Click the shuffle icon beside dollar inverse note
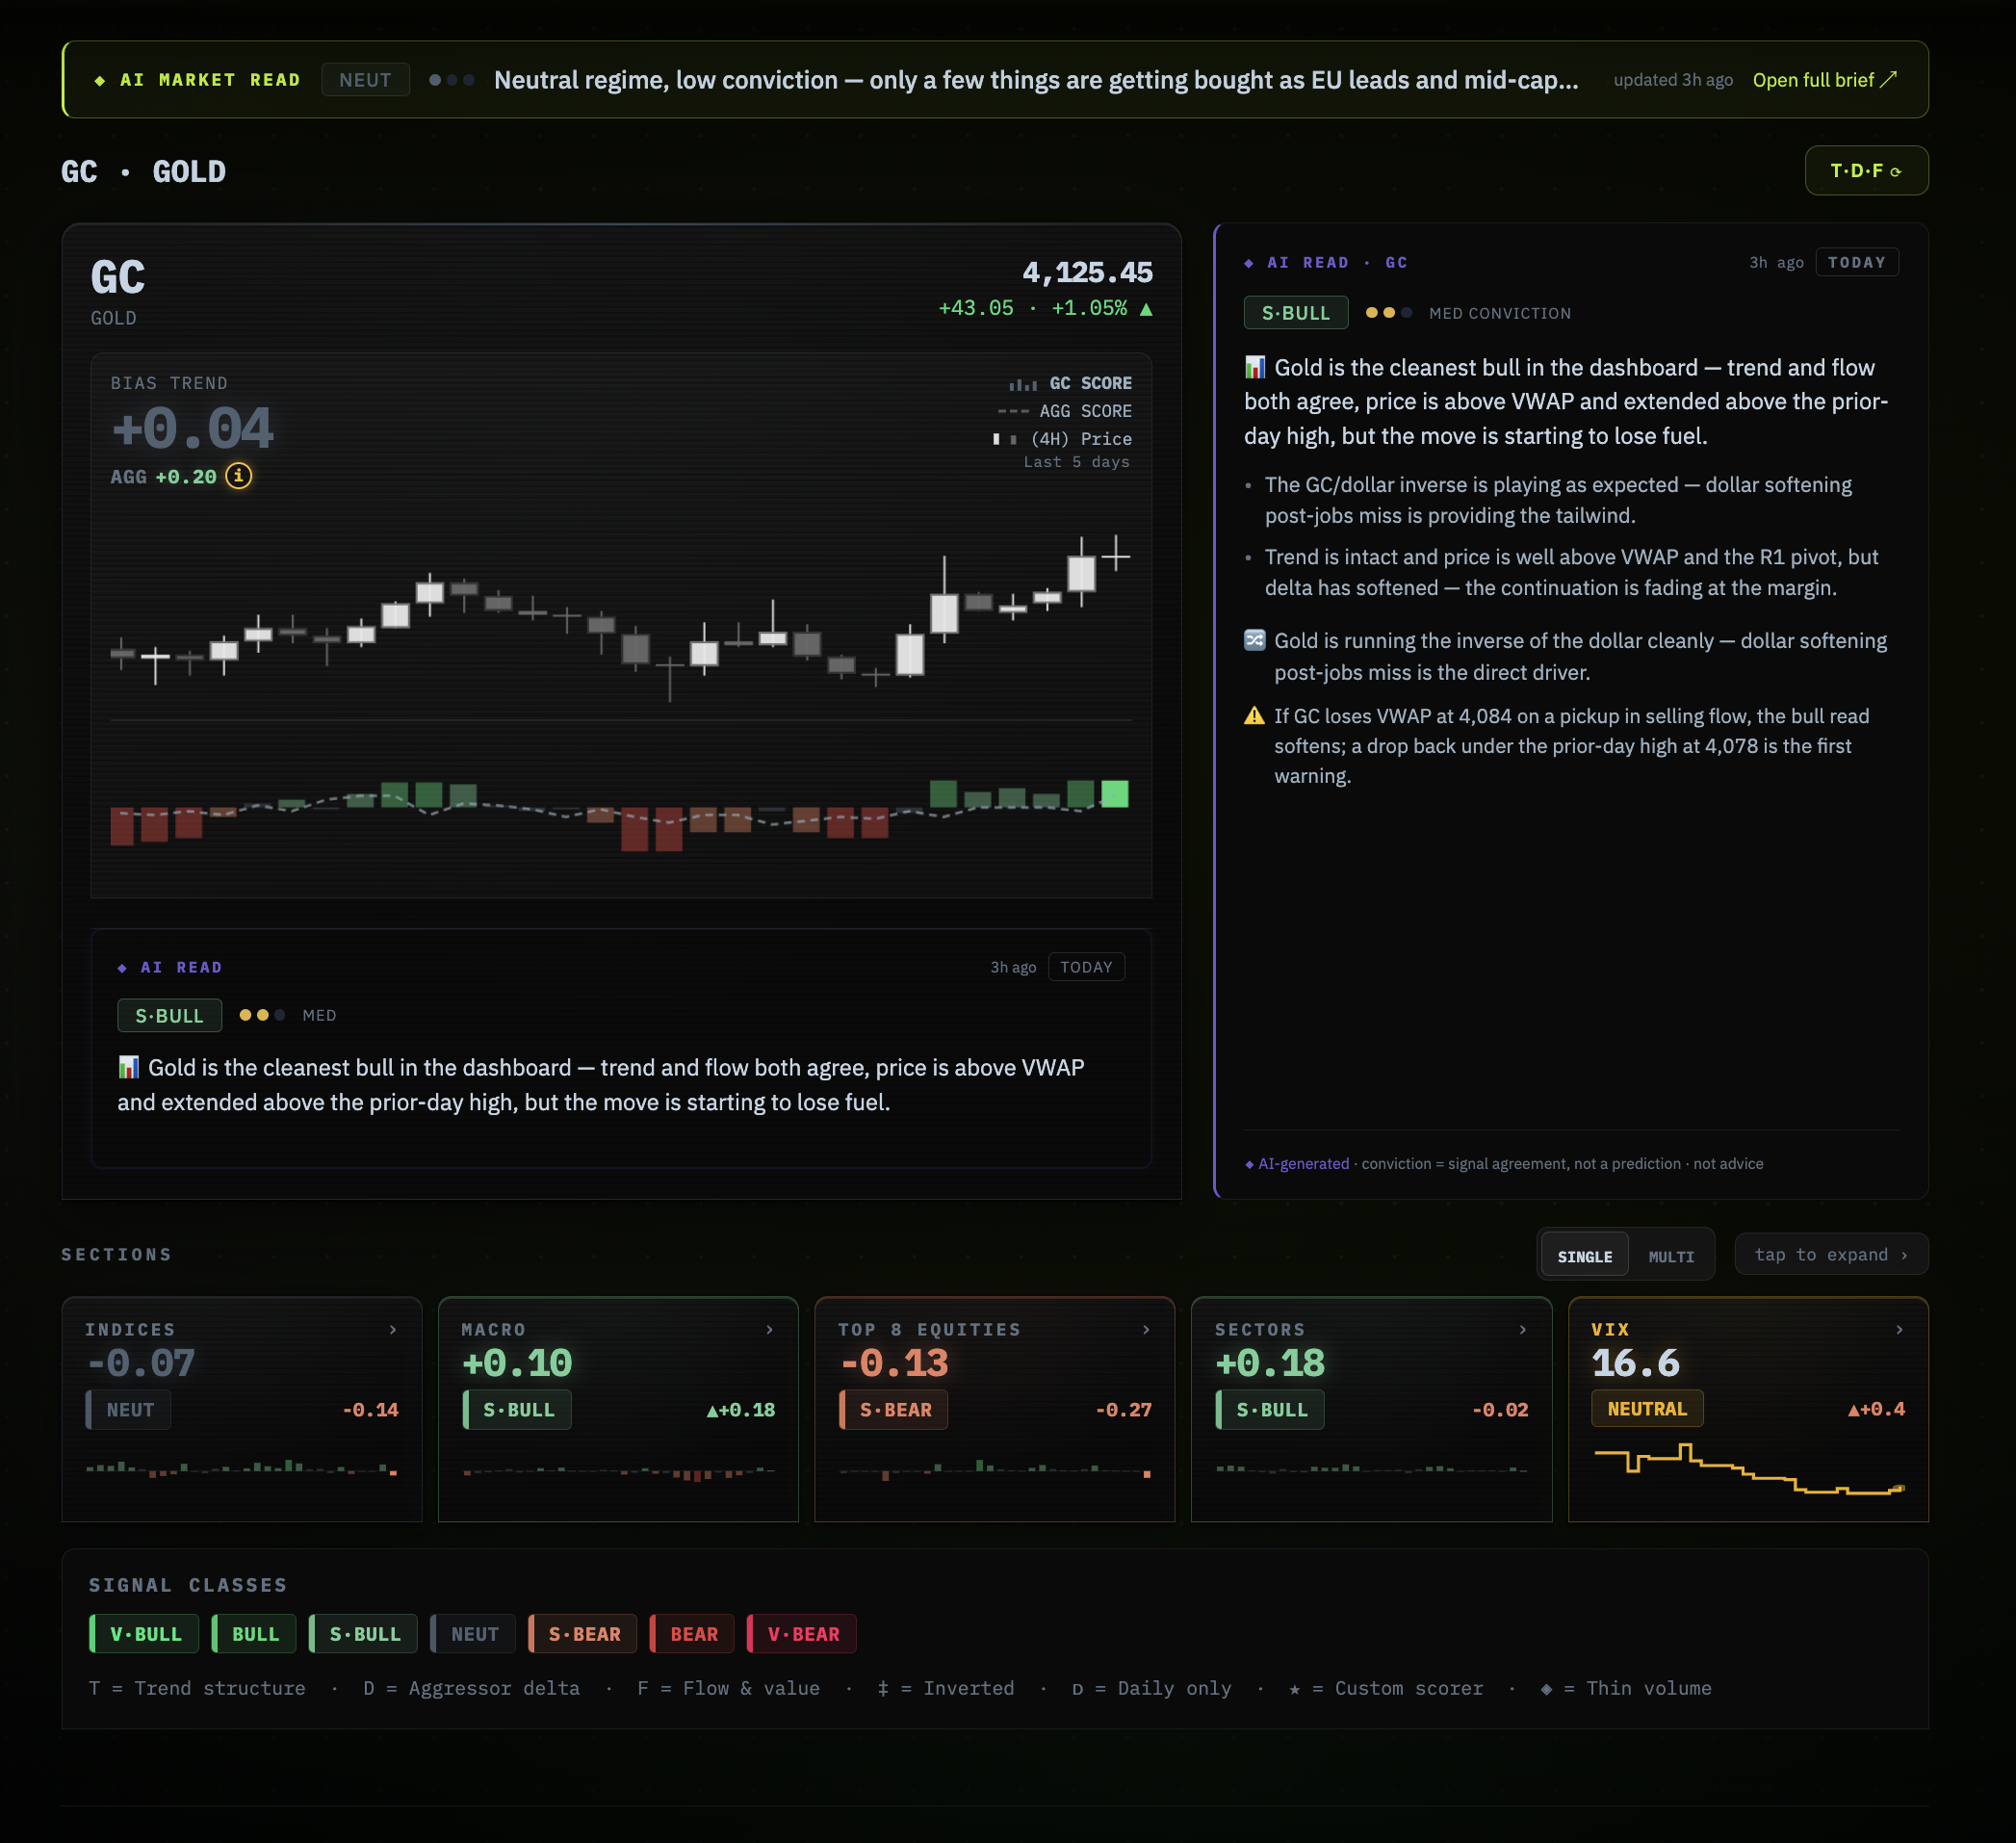Screen dimensions: 2016x1843 [1255, 640]
